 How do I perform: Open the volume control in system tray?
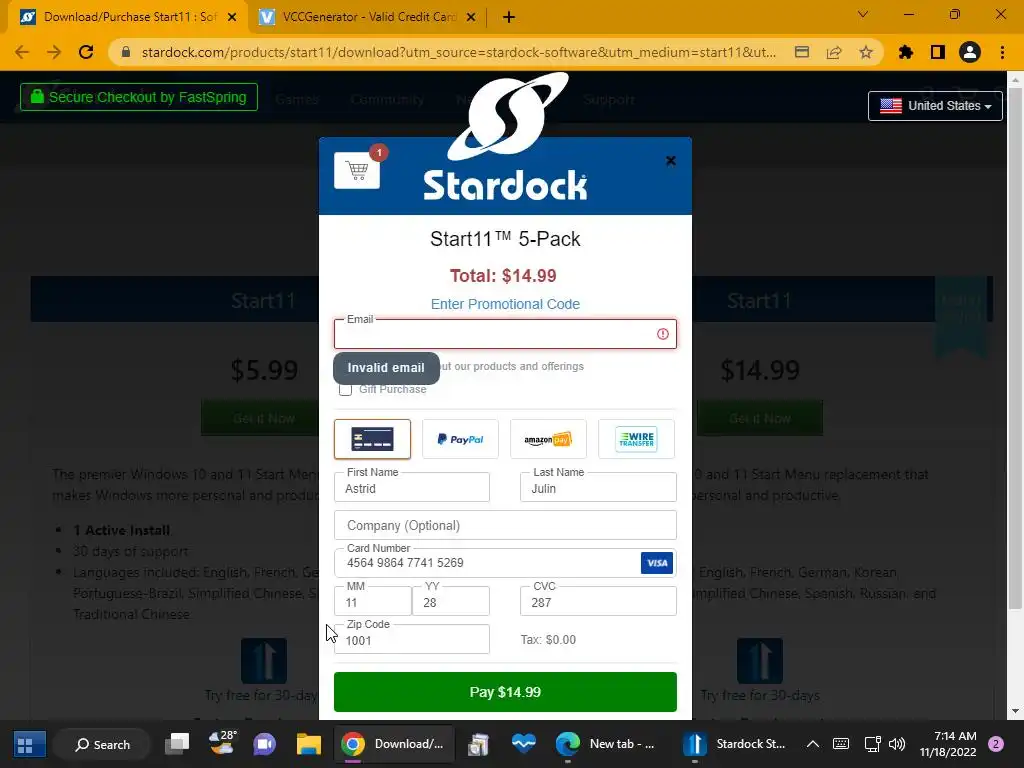click(897, 744)
